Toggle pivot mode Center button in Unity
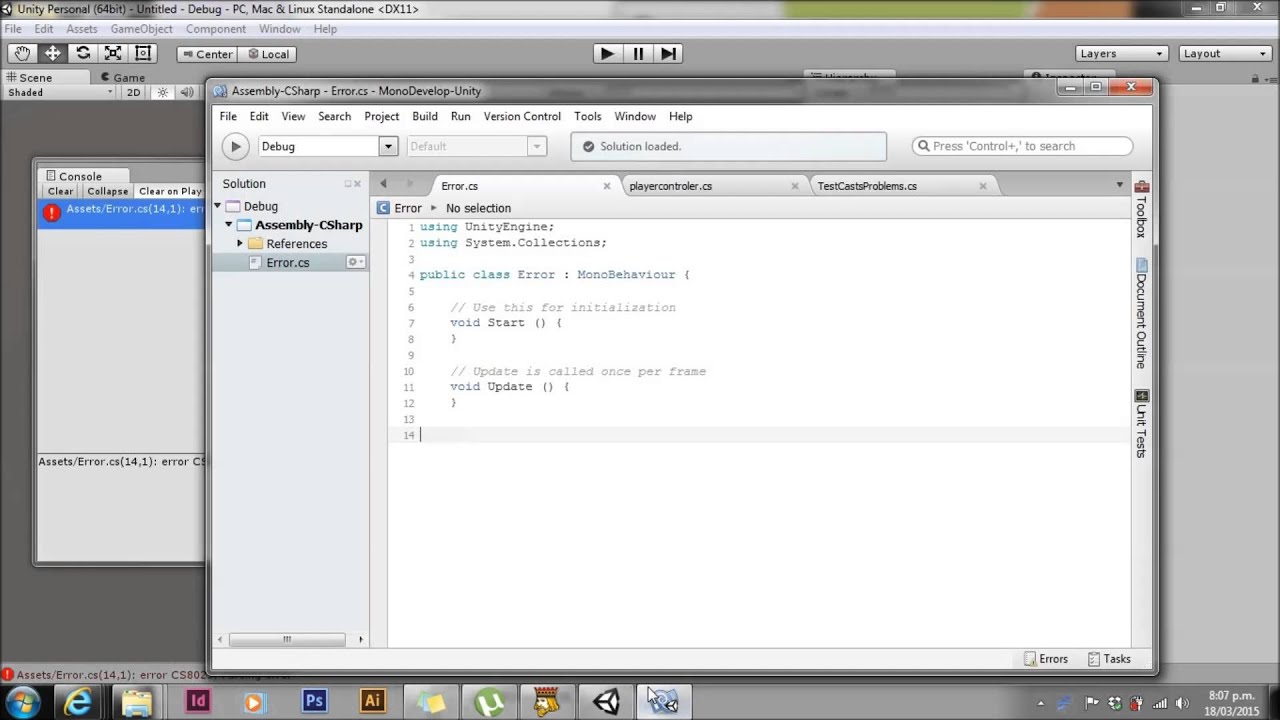Viewport: 1280px width, 720px height. tap(207, 54)
